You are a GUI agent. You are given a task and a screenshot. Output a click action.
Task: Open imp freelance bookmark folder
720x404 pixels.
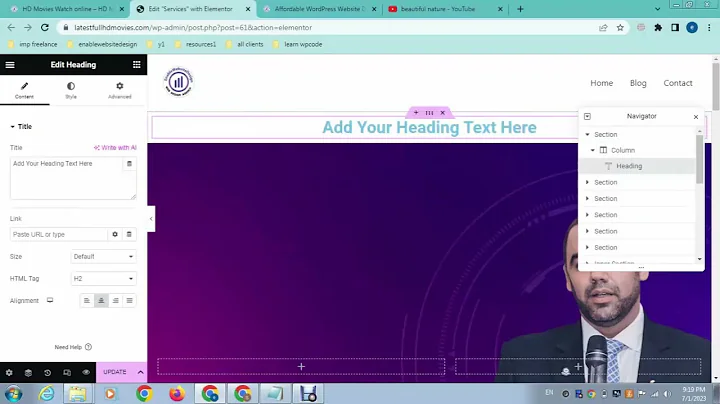(33, 44)
